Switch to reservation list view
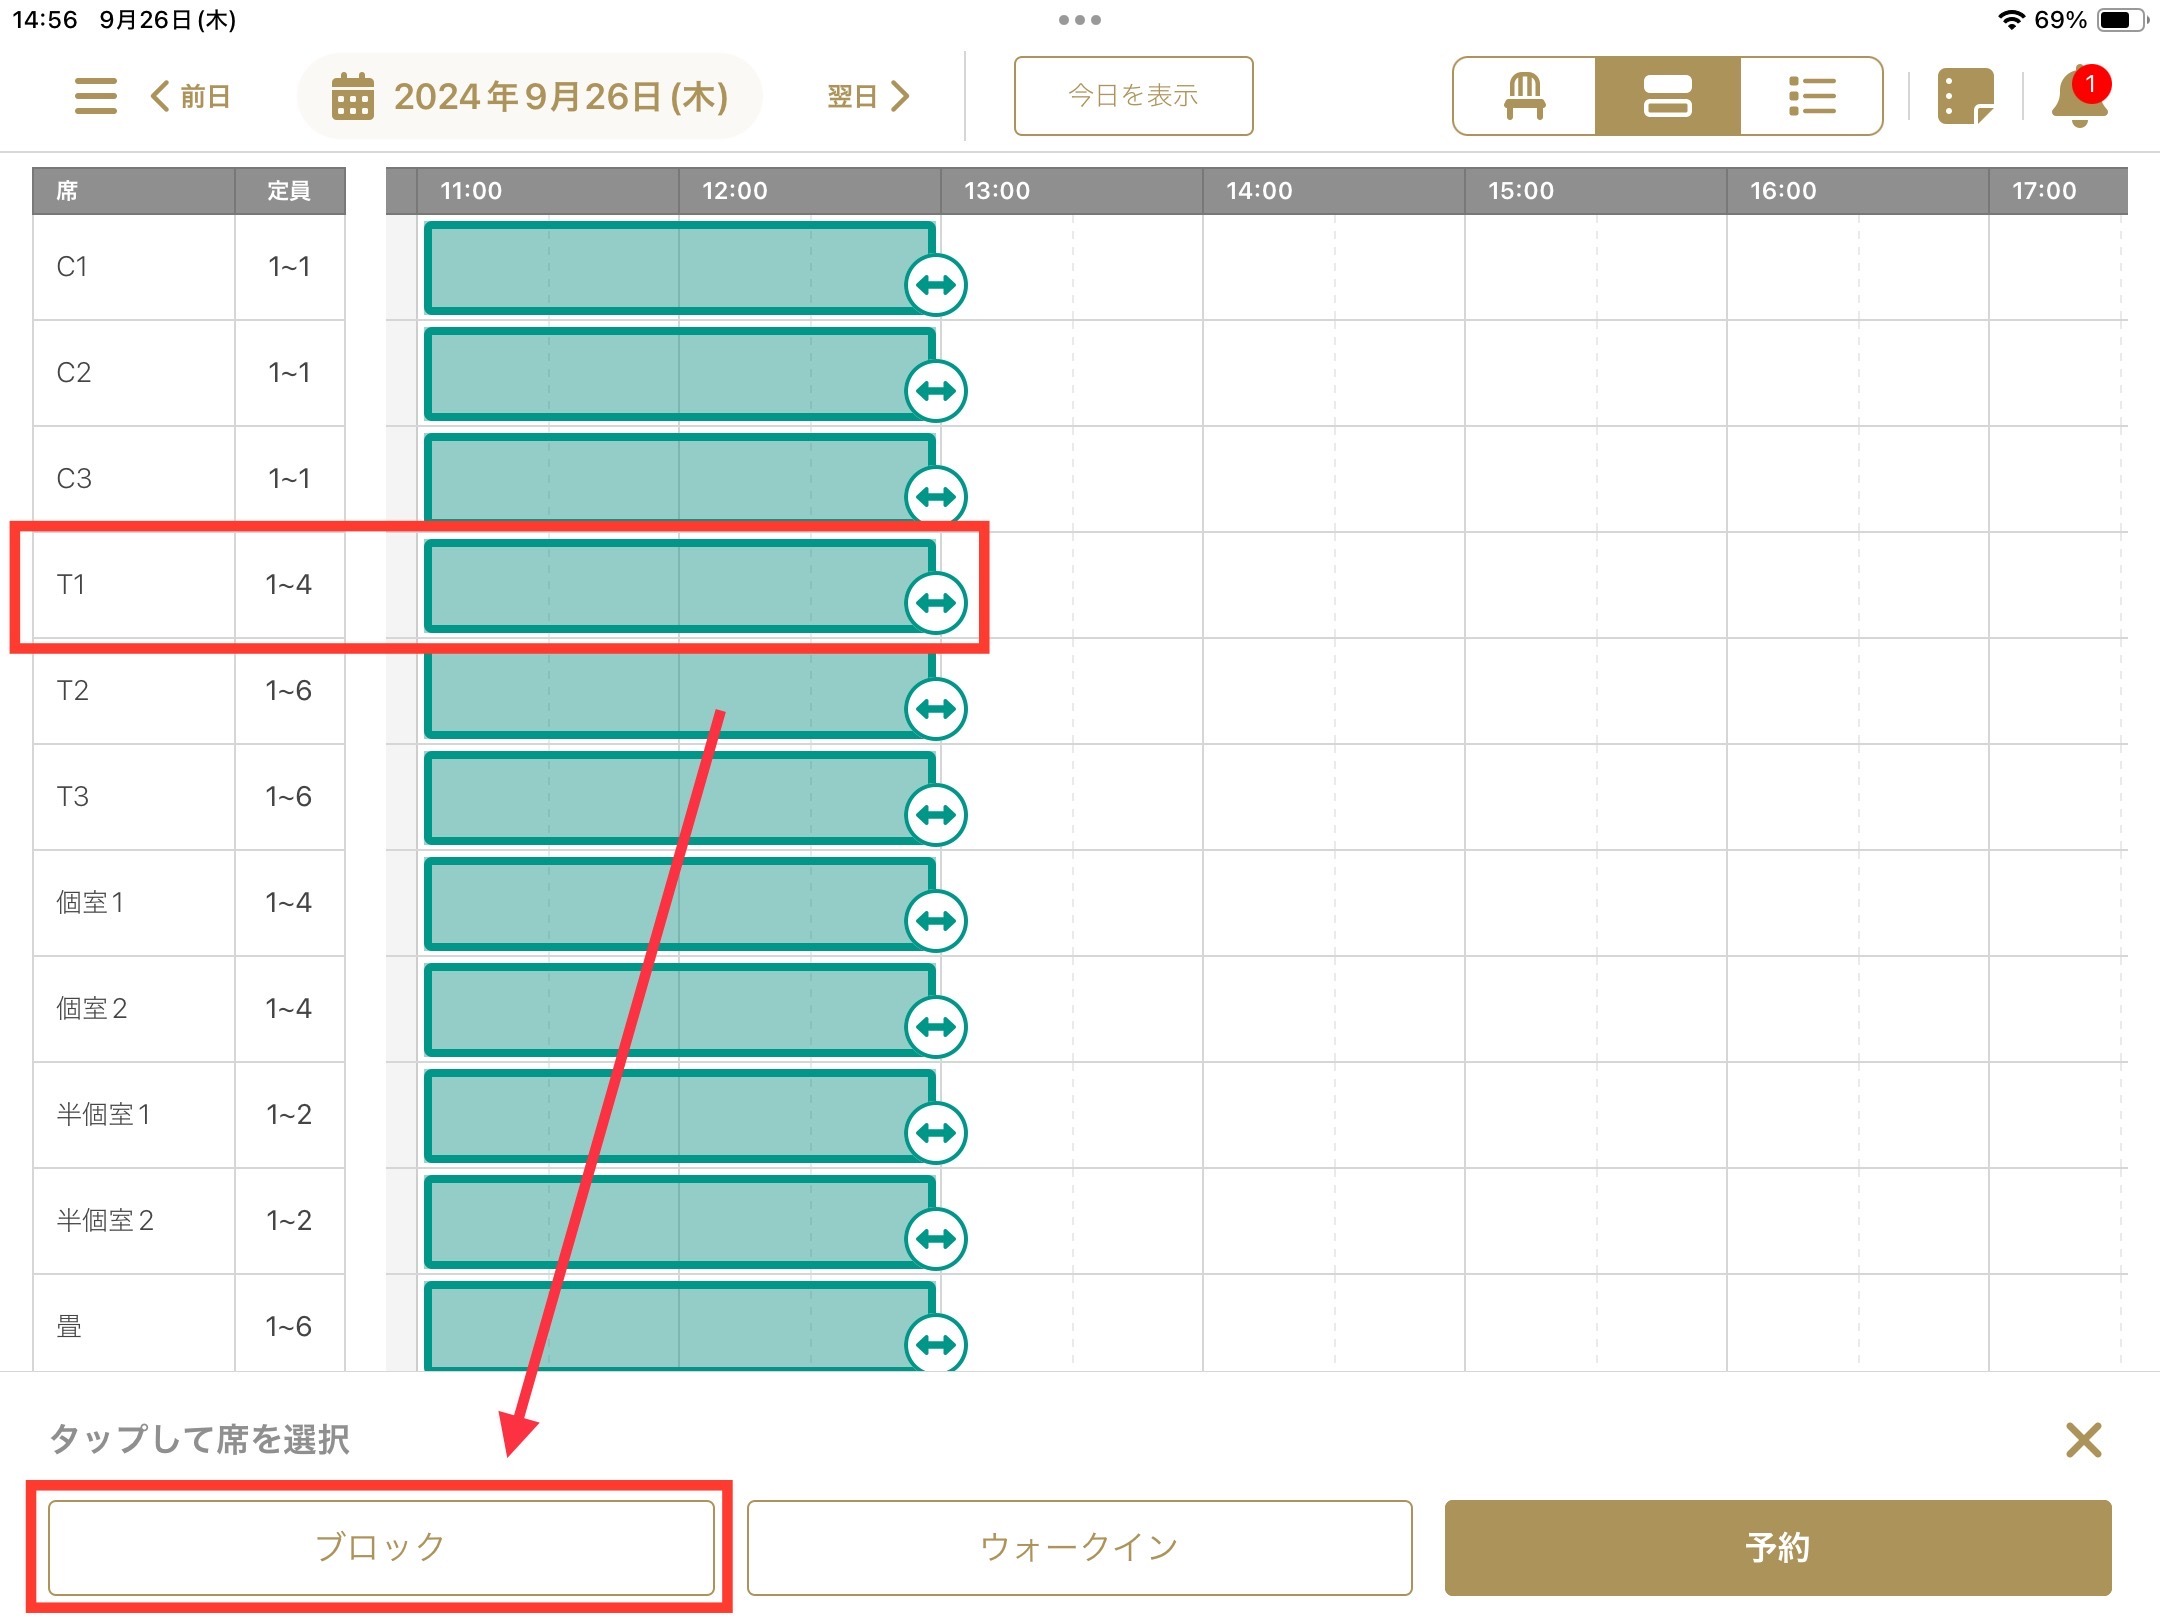 (1811, 96)
